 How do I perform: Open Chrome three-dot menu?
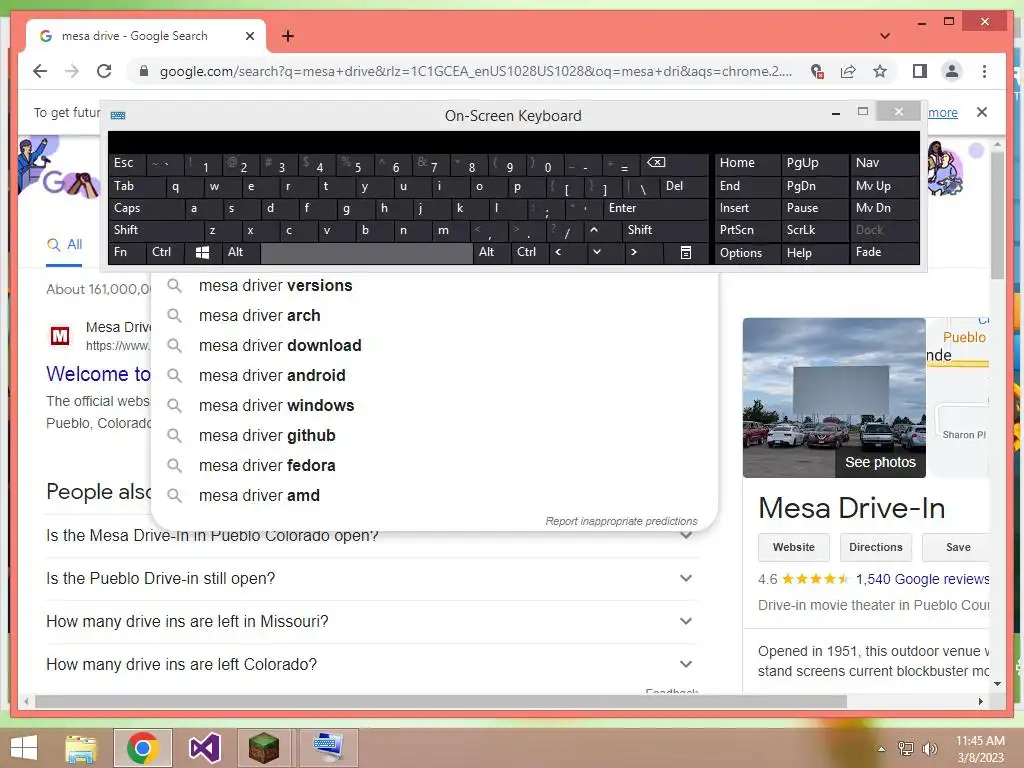pos(984,71)
